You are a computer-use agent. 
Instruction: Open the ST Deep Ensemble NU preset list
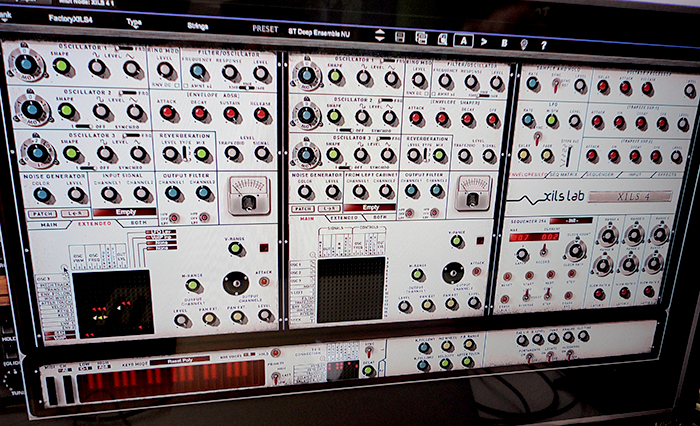(x=319, y=33)
